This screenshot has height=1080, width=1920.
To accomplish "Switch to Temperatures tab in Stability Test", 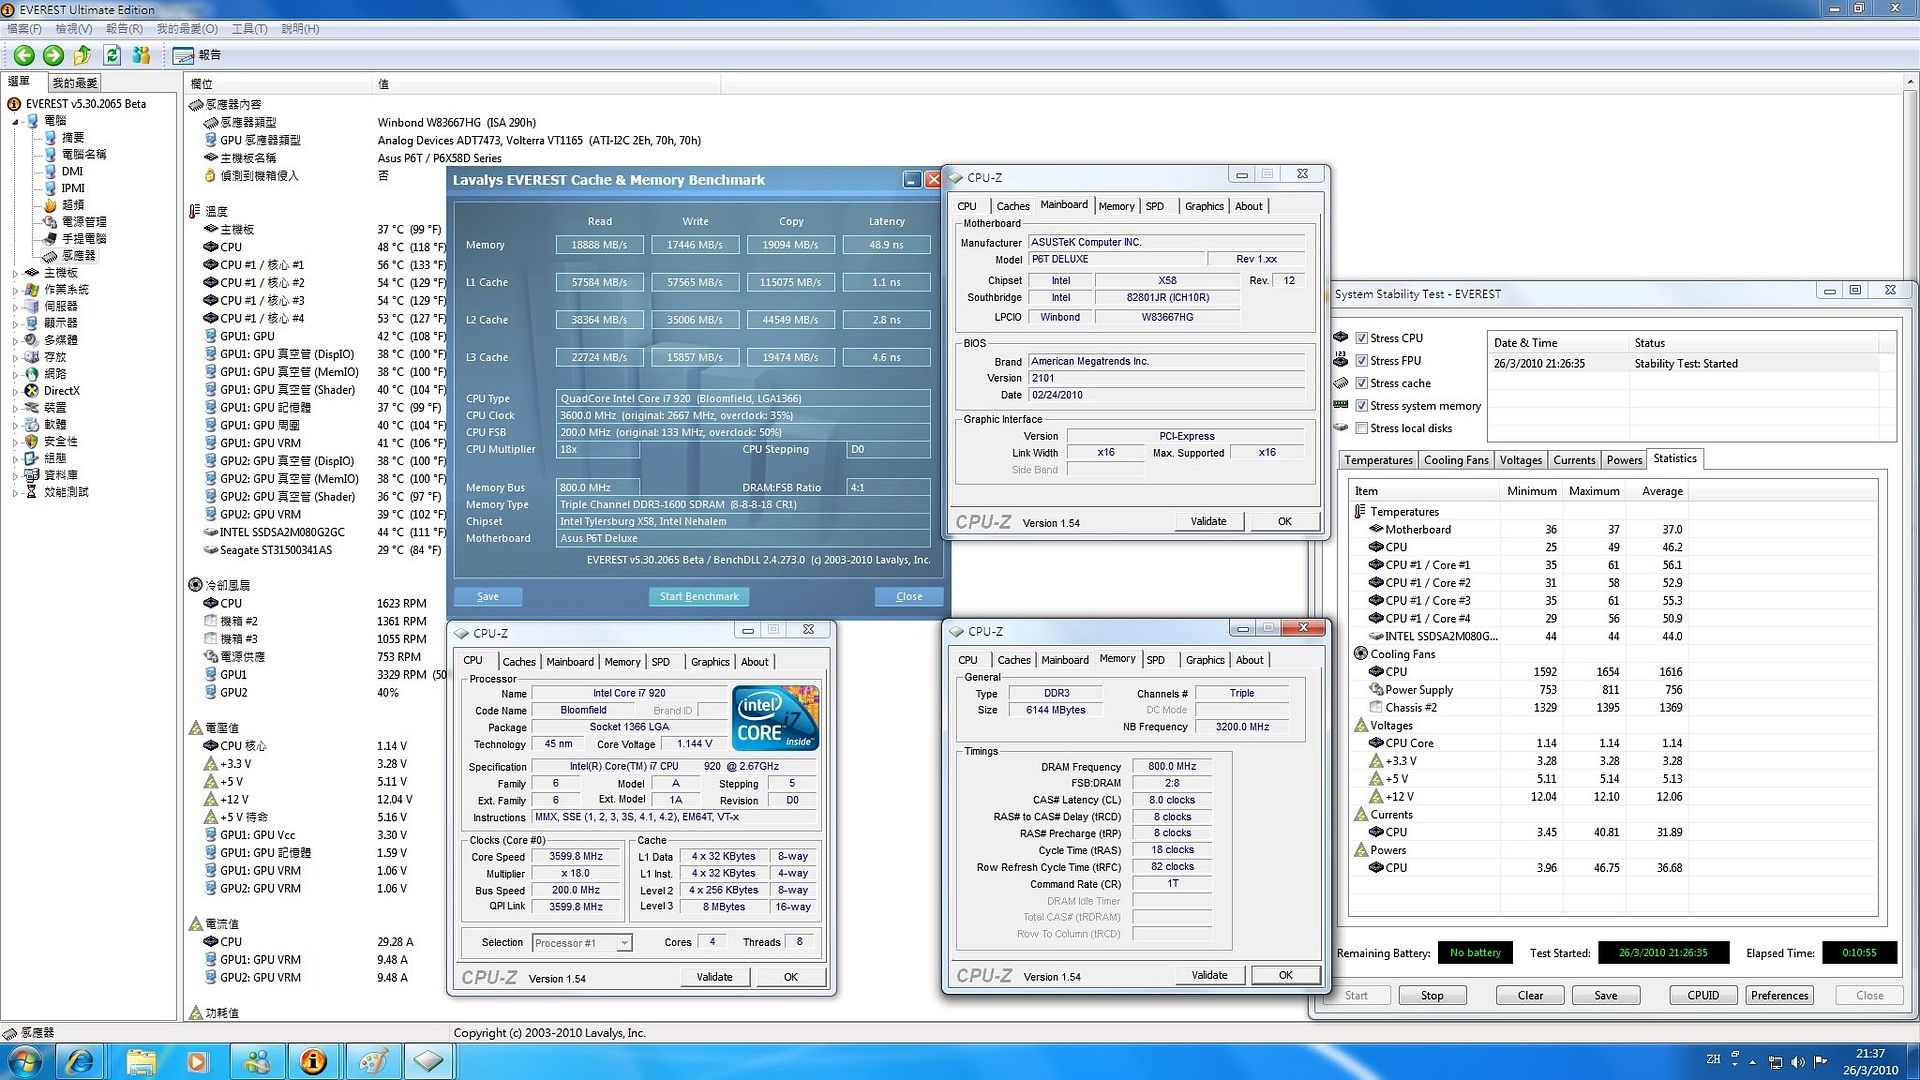I will point(1378,460).
